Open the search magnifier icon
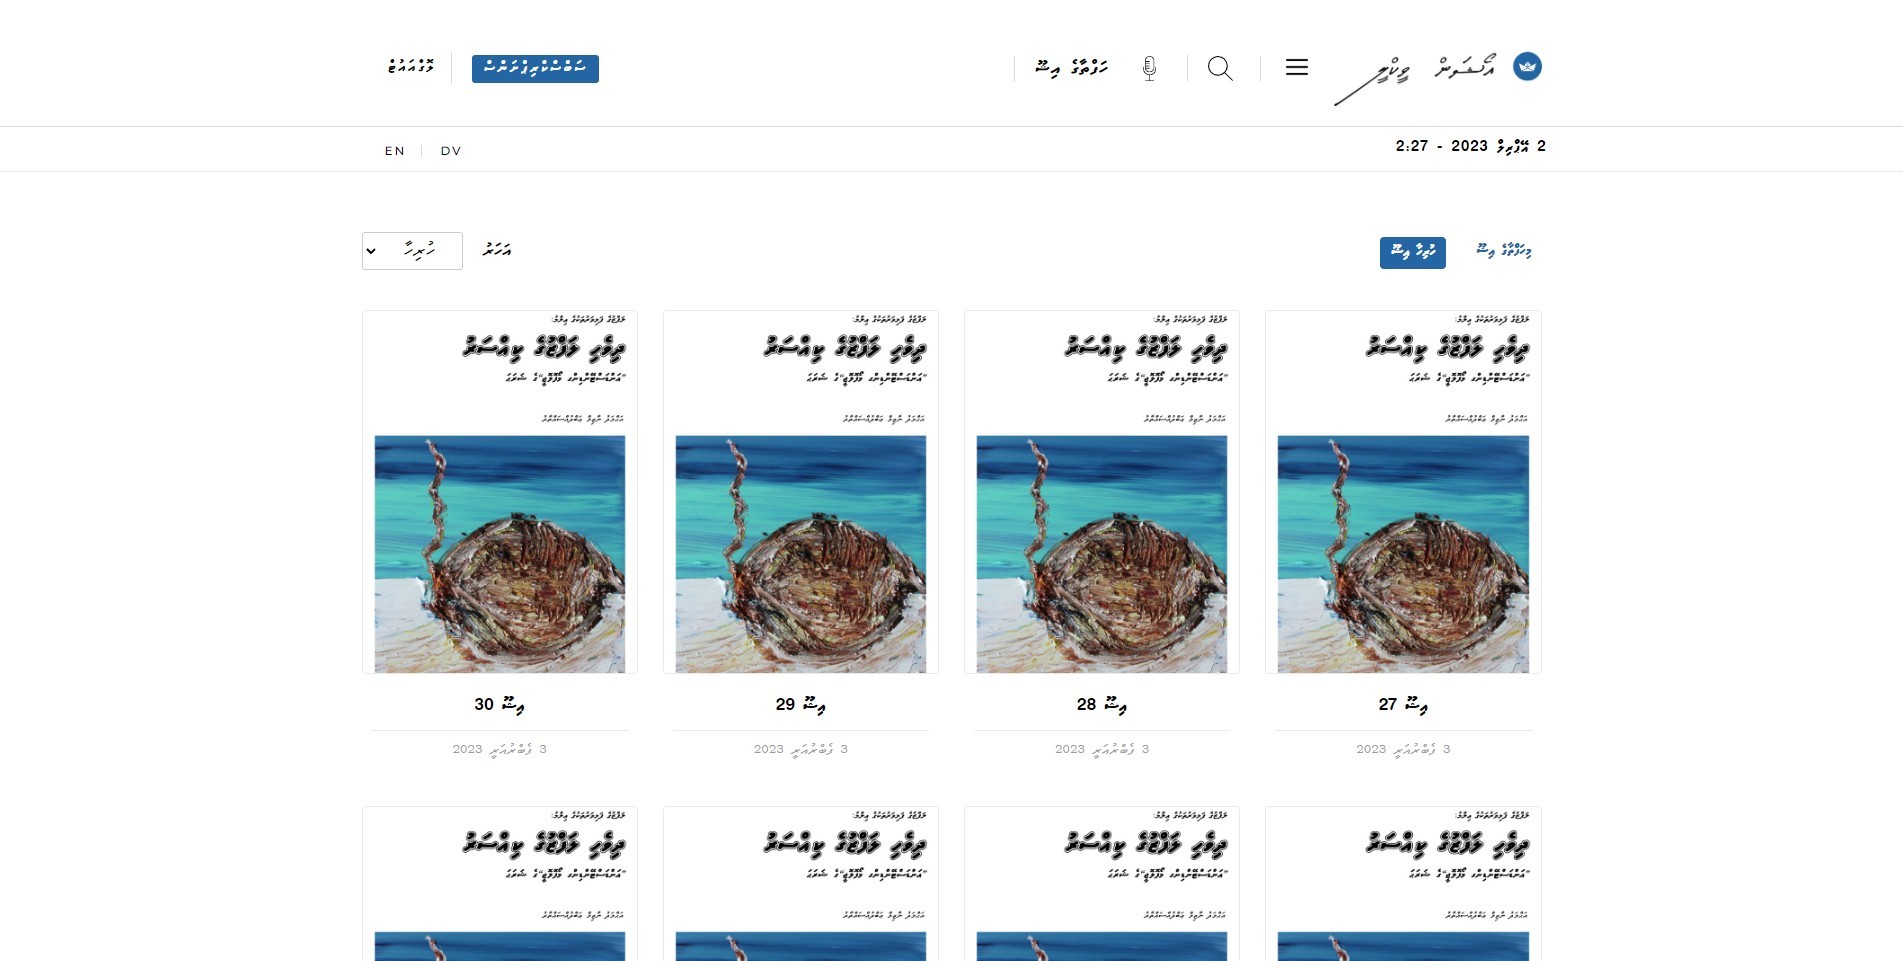 pyautogui.click(x=1220, y=68)
